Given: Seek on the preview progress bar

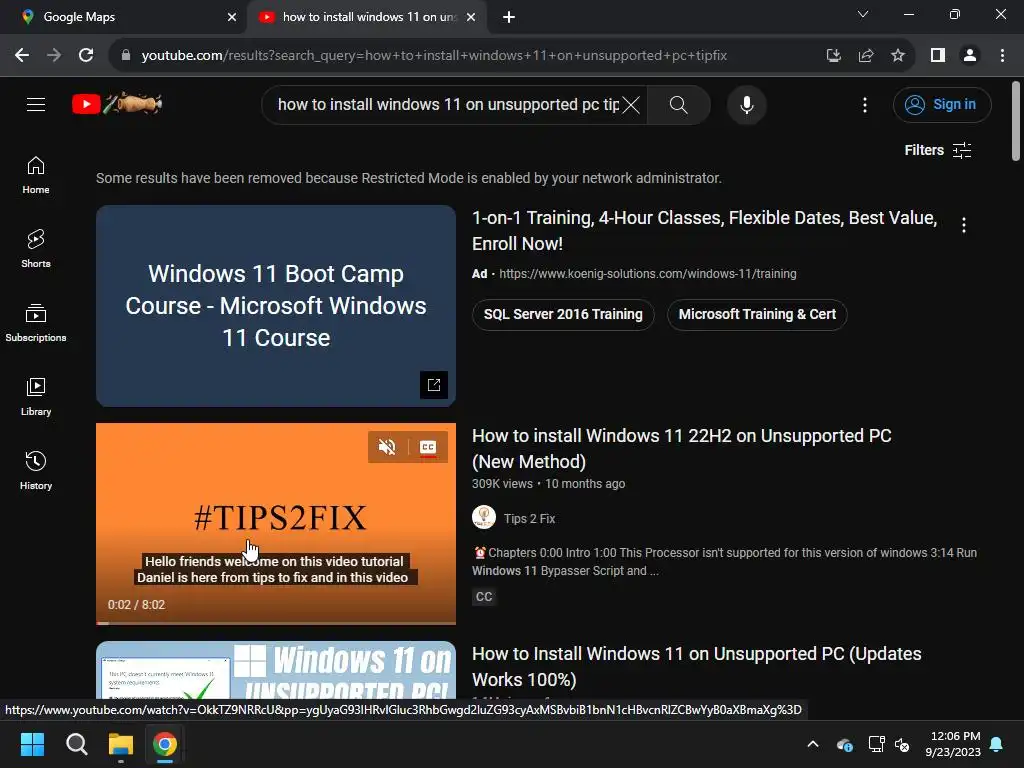Looking at the screenshot, I should [276, 622].
